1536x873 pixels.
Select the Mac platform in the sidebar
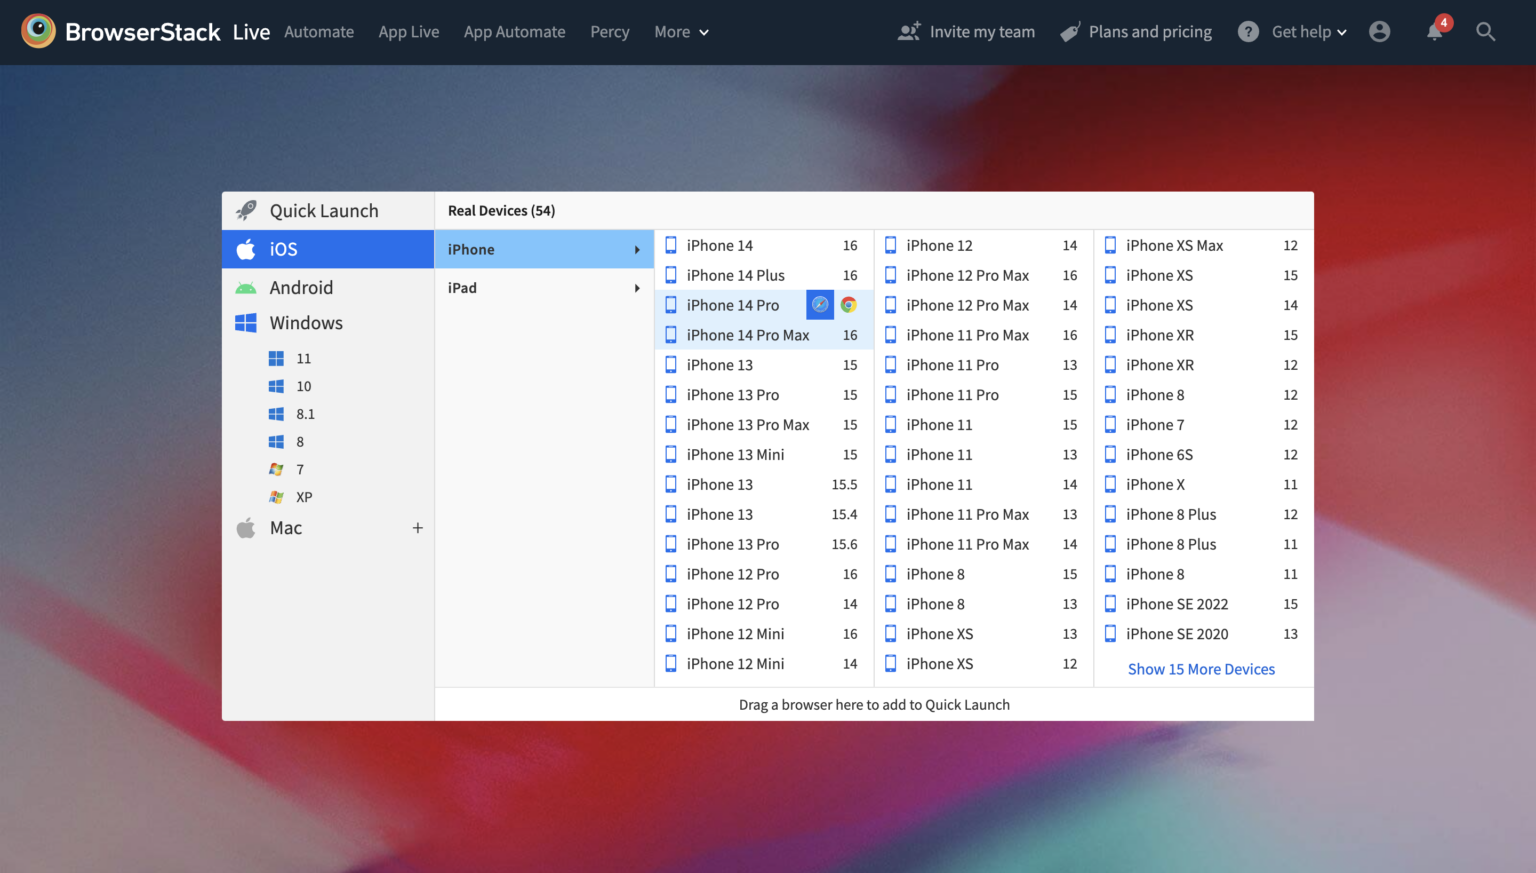286,527
